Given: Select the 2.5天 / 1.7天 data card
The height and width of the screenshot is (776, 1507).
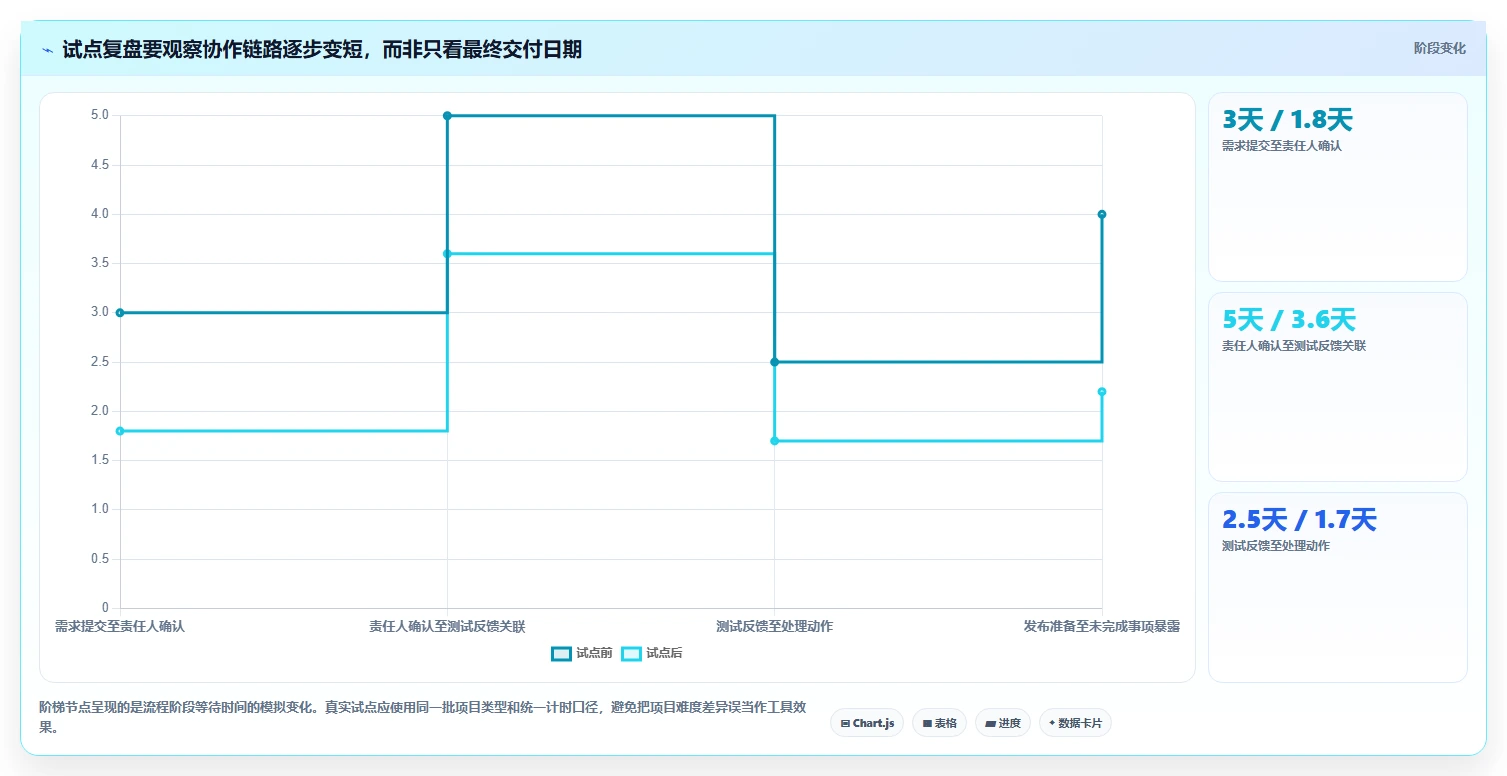Looking at the screenshot, I should [1338, 587].
